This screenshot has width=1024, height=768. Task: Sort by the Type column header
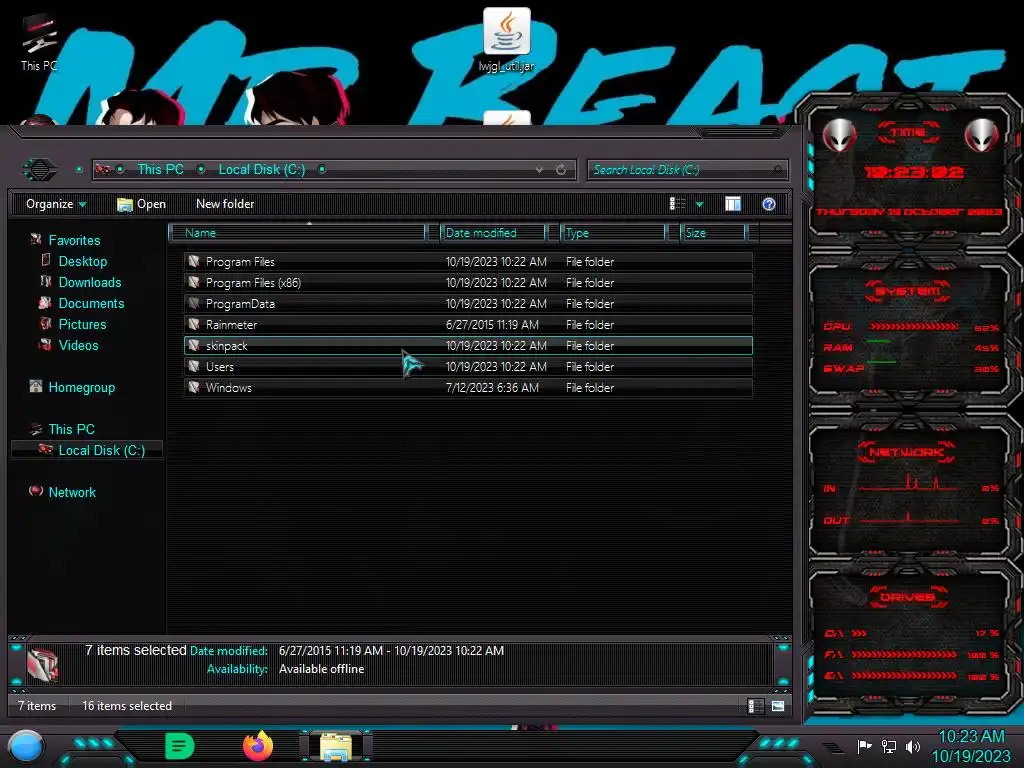(x=613, y=232)
